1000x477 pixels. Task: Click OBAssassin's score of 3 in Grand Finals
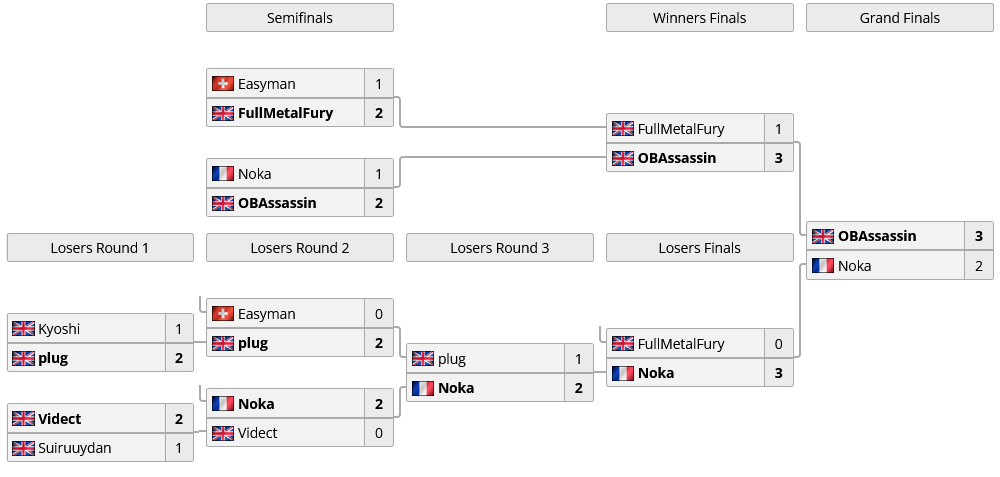coord(979,236)
